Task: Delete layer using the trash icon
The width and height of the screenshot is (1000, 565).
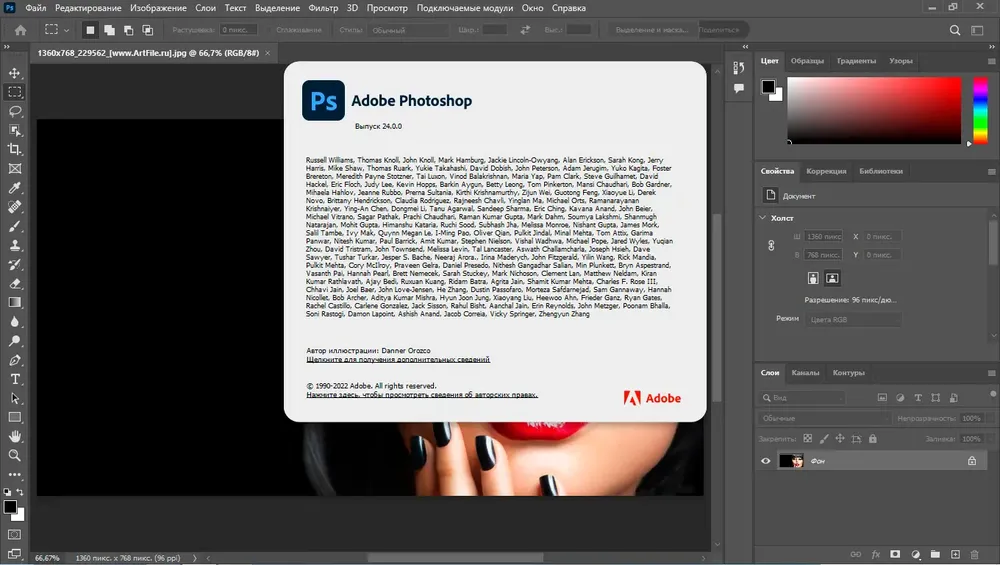Action: point(974,554)
